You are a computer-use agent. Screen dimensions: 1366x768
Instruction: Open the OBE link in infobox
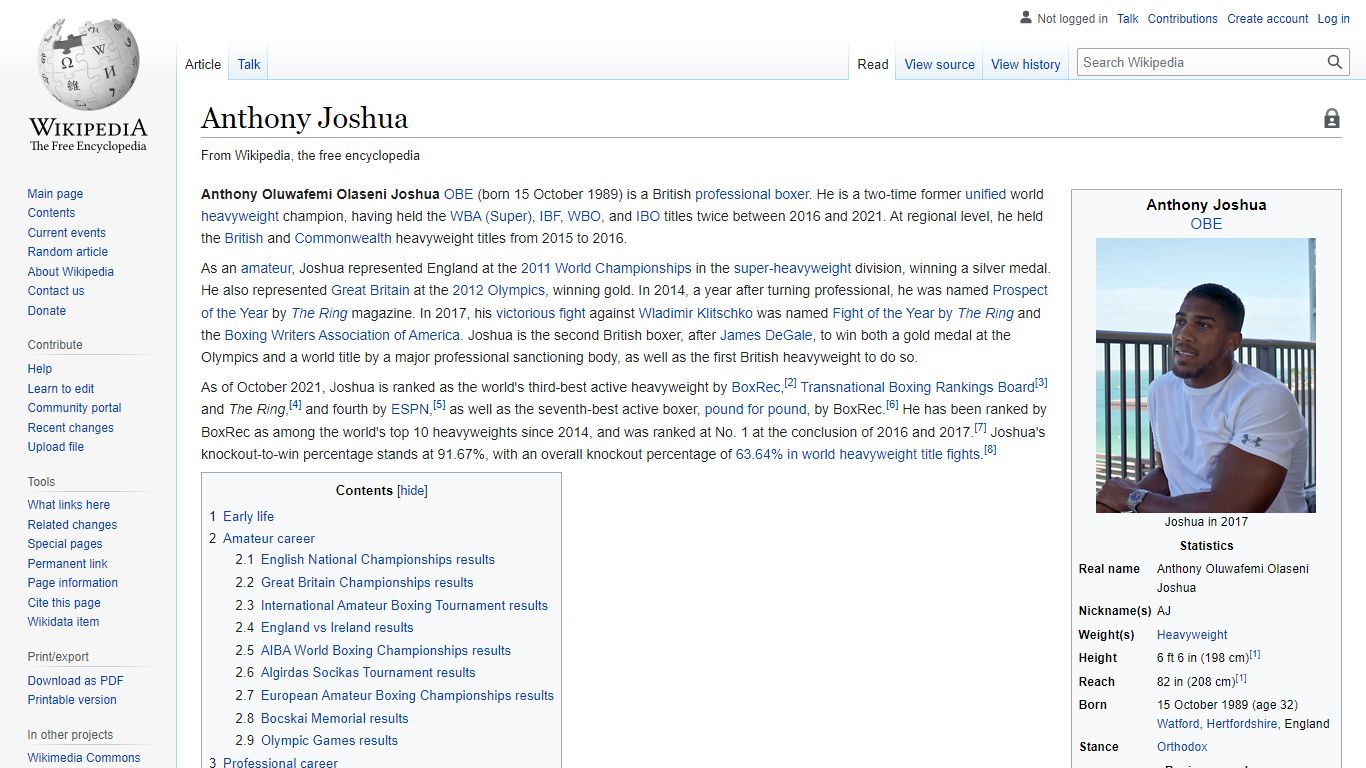[1206, 224]
